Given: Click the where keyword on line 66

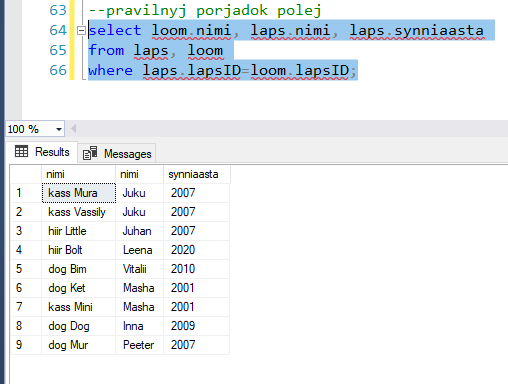Looking at the screenshot, I should tap(110, 70).
